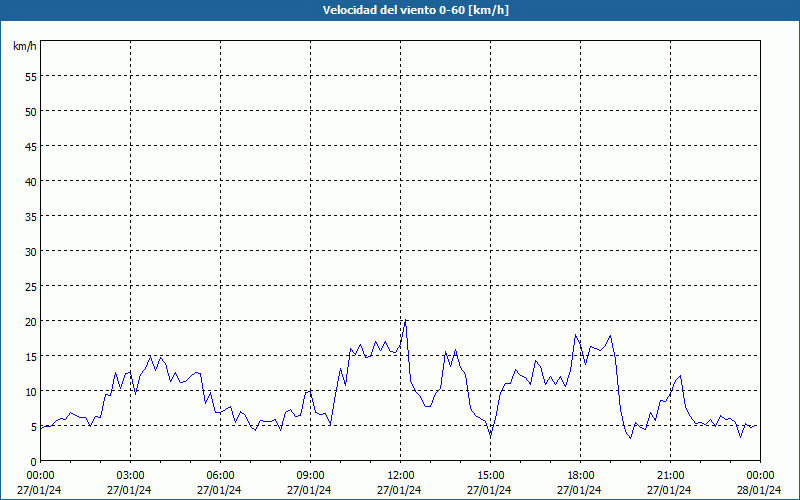Select the y-axis label "55"
Image resolution: width=800 pixels, height=500 pixels.
[x=31, y=77]
